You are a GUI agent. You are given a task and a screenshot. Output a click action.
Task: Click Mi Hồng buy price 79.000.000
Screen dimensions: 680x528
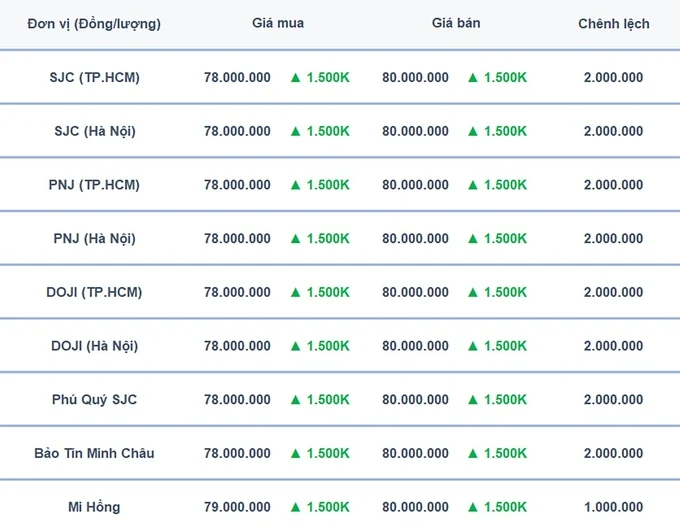pyautogui.click(x=237, y=507)
